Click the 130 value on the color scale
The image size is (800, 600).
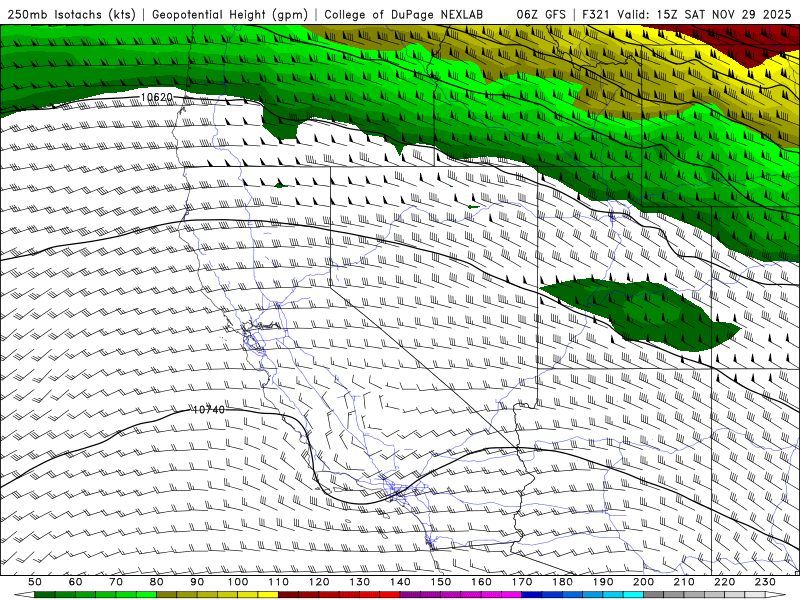[x=360, y=582]
